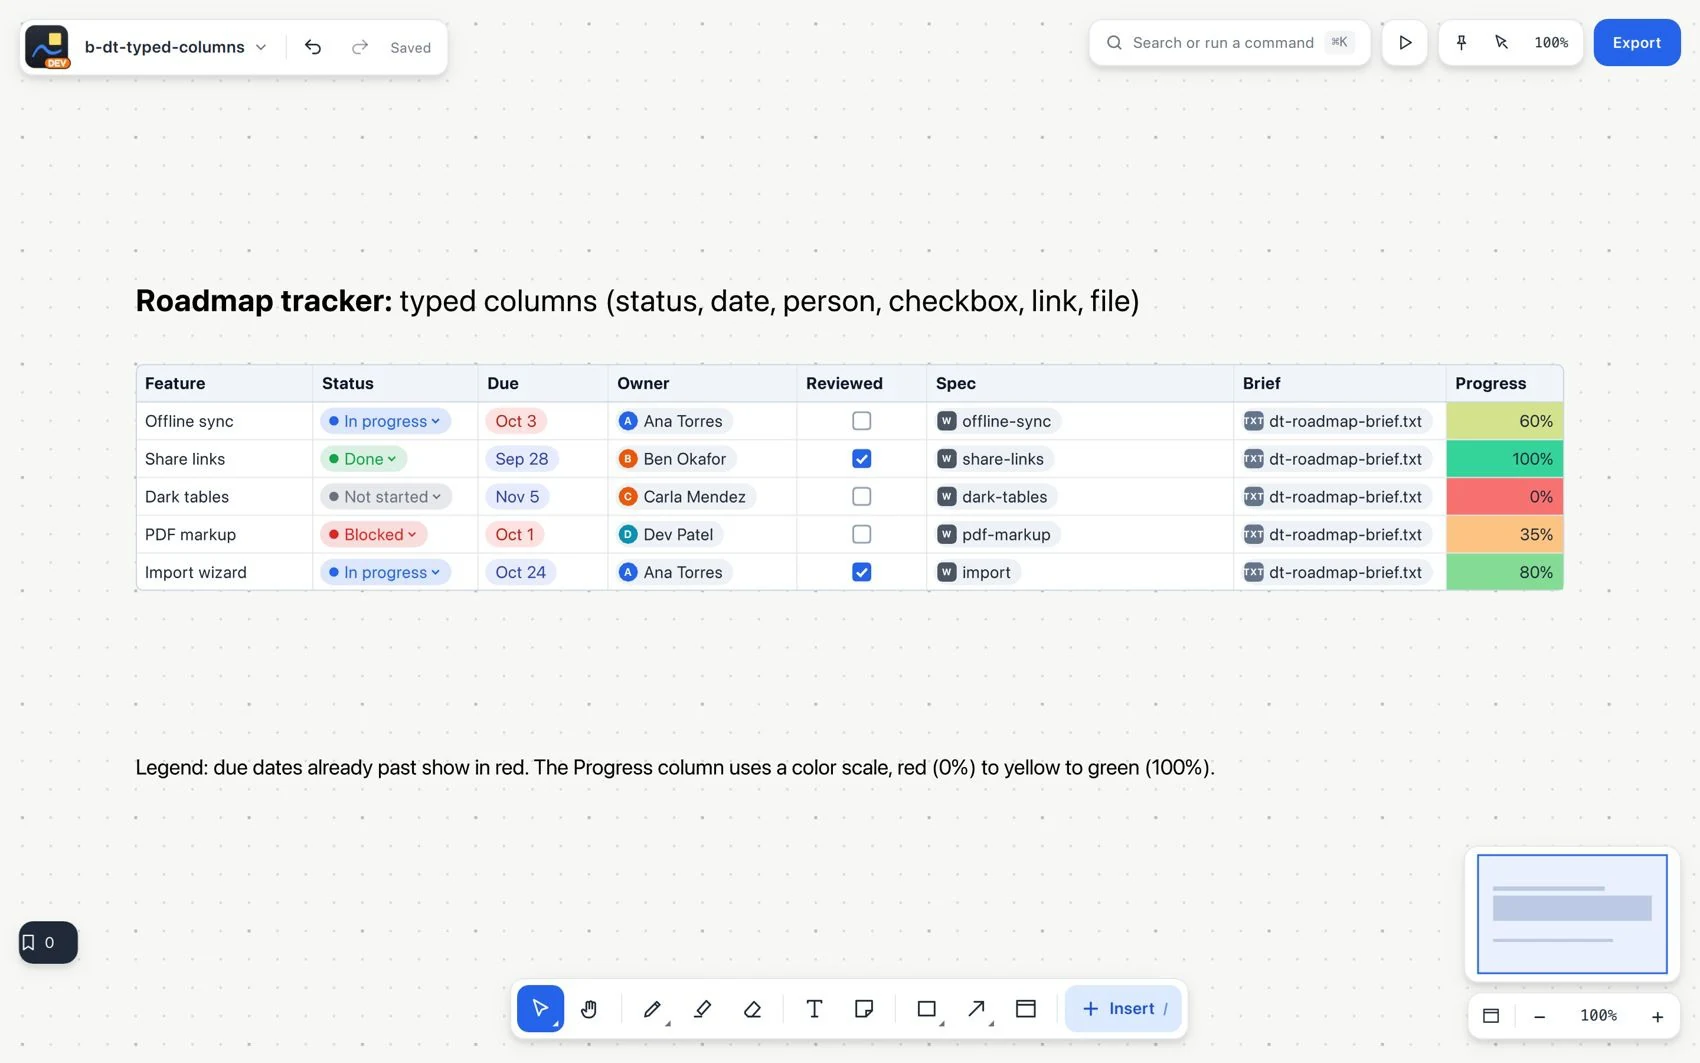Viewport: 1700px width, 1063px height.
Task: Click the Search or run a command field
Action: click(1229, 42)
